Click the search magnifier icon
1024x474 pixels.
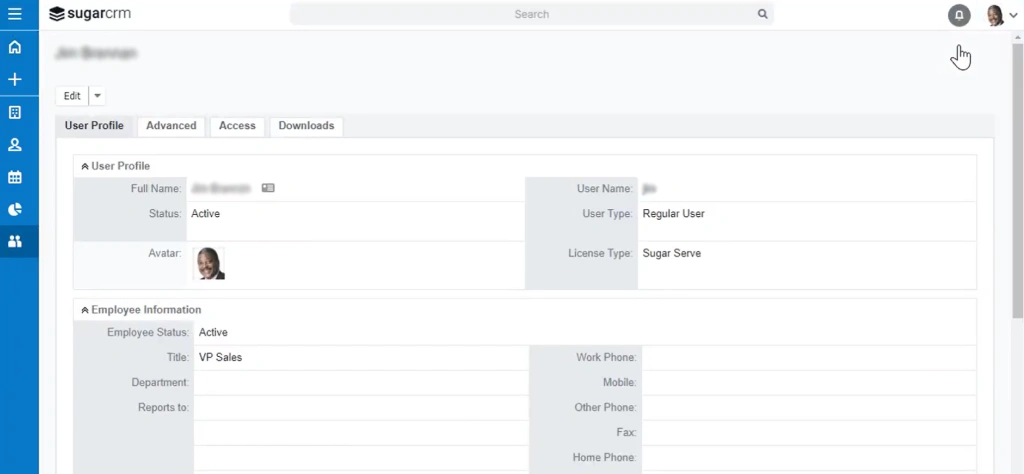[x=762, y=14]
